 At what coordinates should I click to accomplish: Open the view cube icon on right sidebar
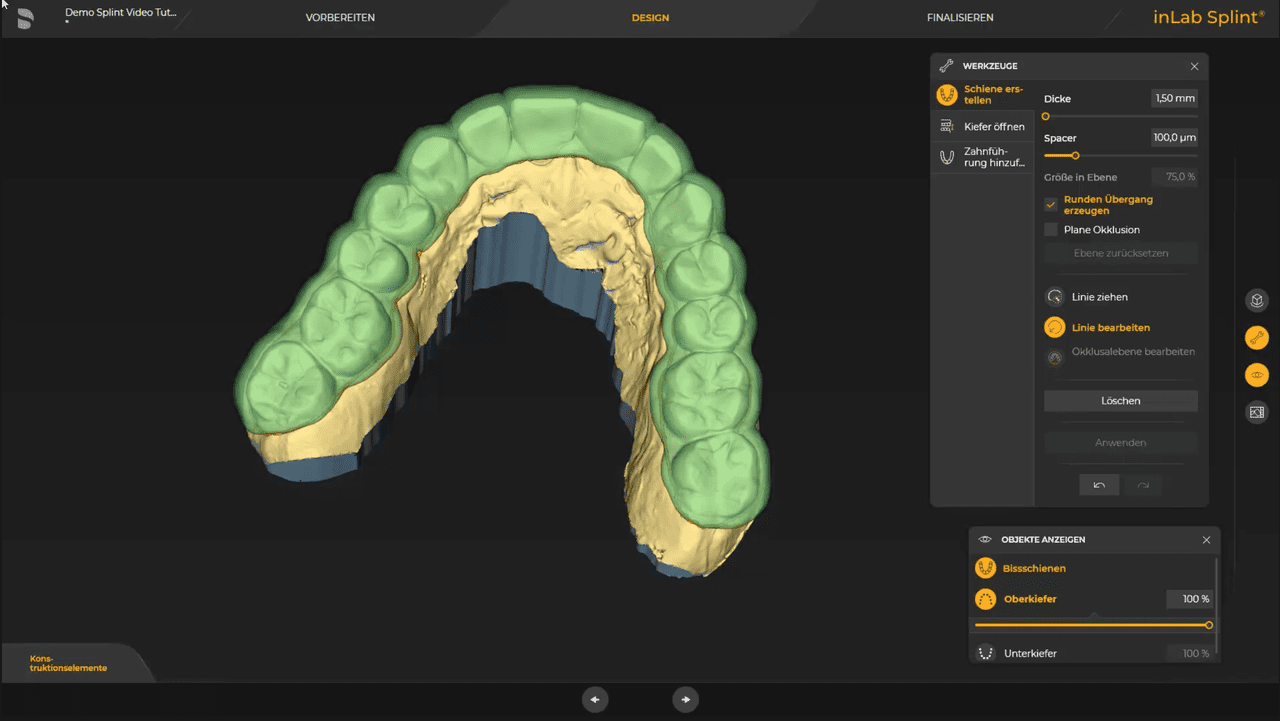tap(1257, 300)
